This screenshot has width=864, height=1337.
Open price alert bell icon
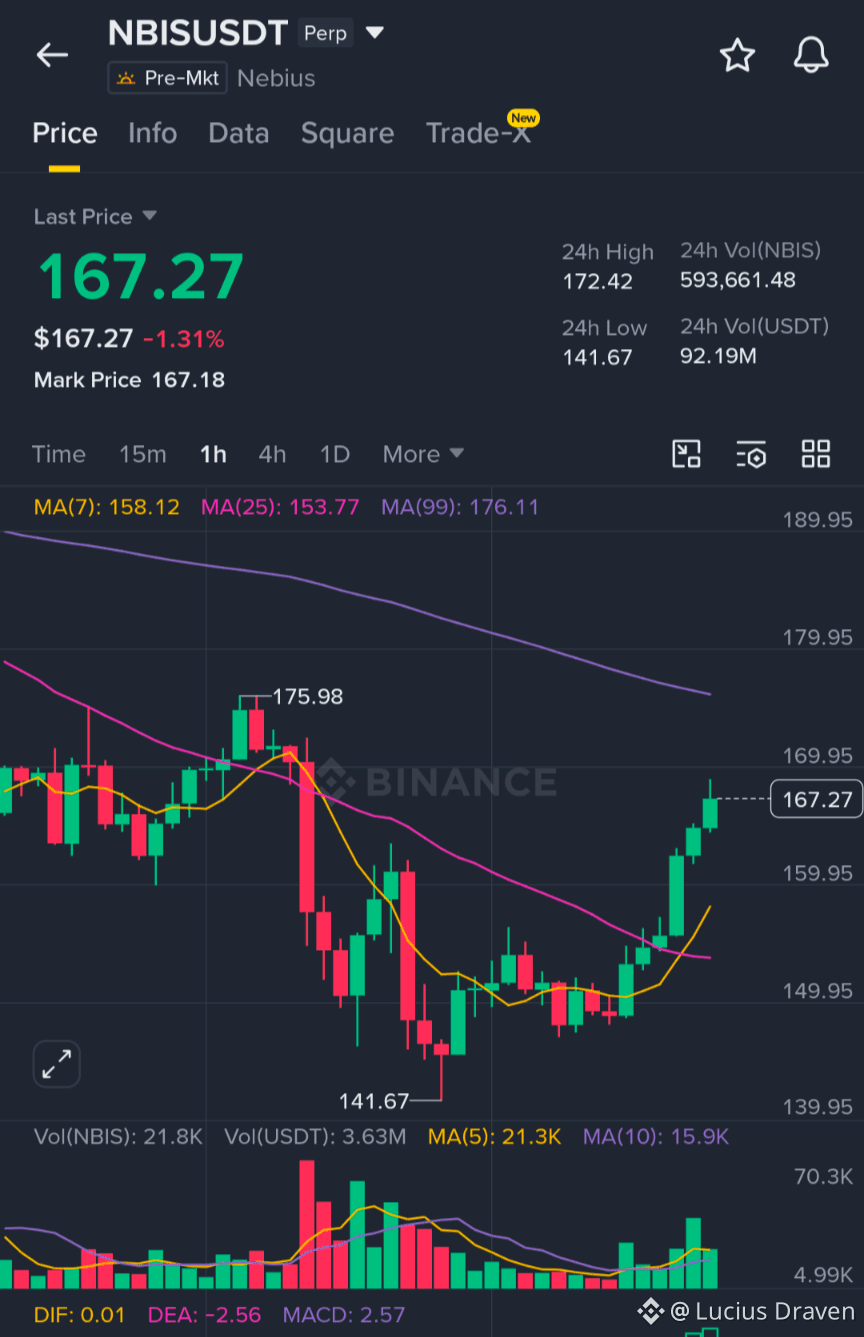812,55
